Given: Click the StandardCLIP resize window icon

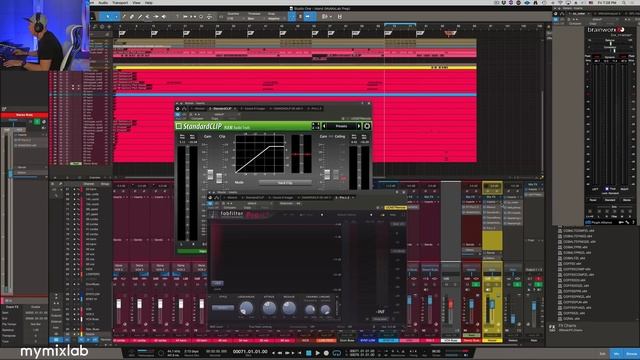Looking at the screenshot, I should (316, 126).
